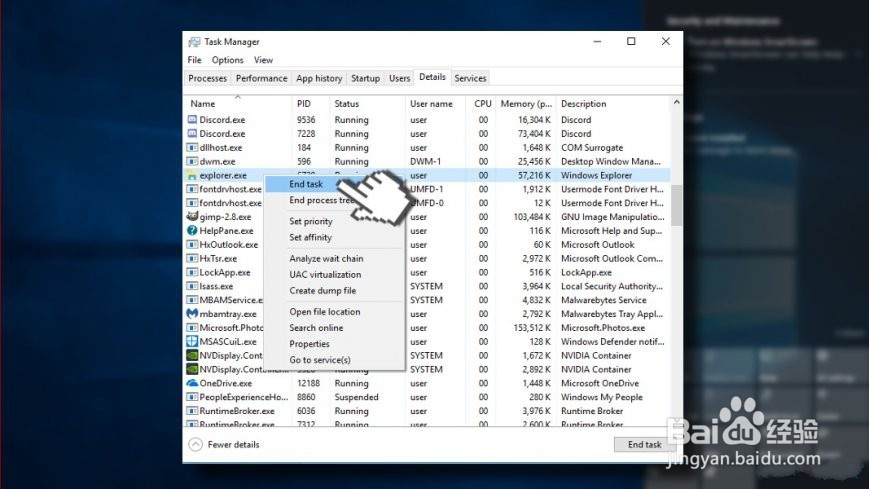Click the lsass.exe process icon
The width and height of the screenshot is (869, 489).
[x=192, y=286]
